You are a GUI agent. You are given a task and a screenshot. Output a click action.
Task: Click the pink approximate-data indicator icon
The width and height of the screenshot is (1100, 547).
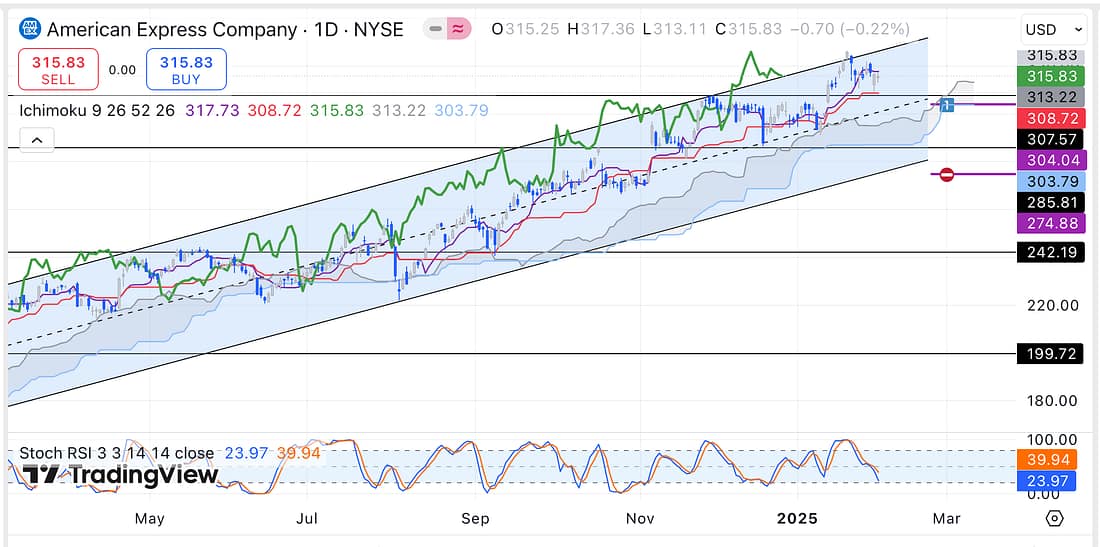[459, 29]
